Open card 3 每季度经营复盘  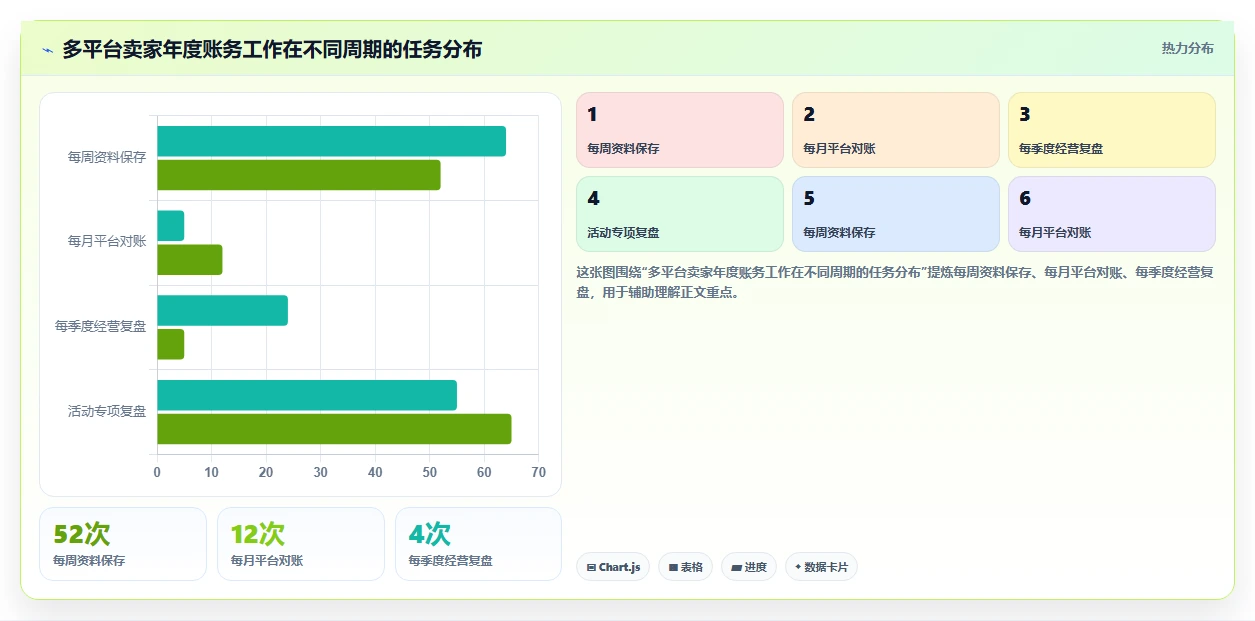pyautogui.click(x=1112, y=130)
